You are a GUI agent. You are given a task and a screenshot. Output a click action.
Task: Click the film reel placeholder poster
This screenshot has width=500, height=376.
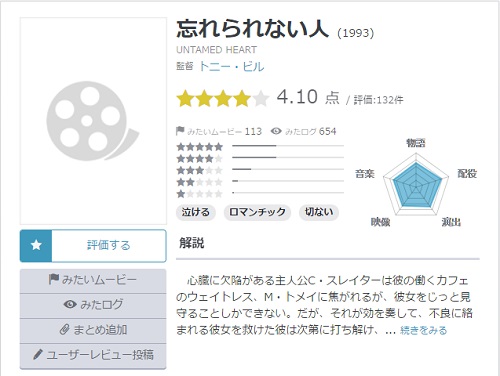coord(93,121)
